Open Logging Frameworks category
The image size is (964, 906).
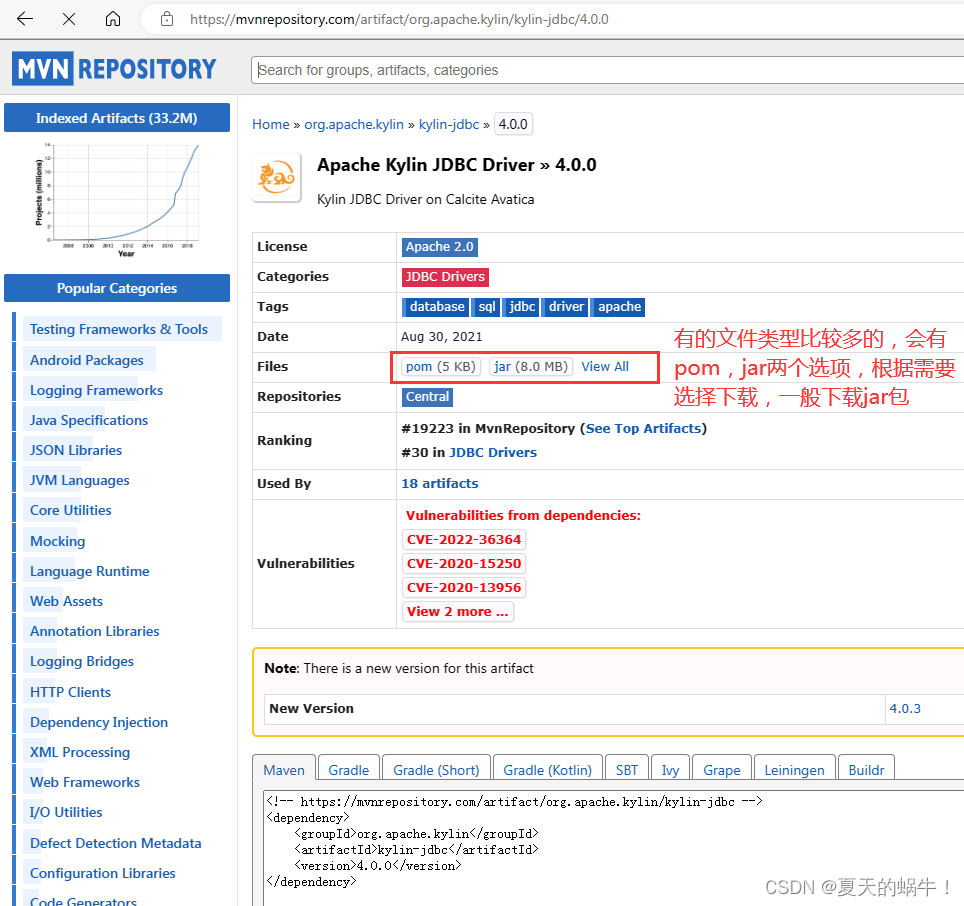[x=97, y=390]
